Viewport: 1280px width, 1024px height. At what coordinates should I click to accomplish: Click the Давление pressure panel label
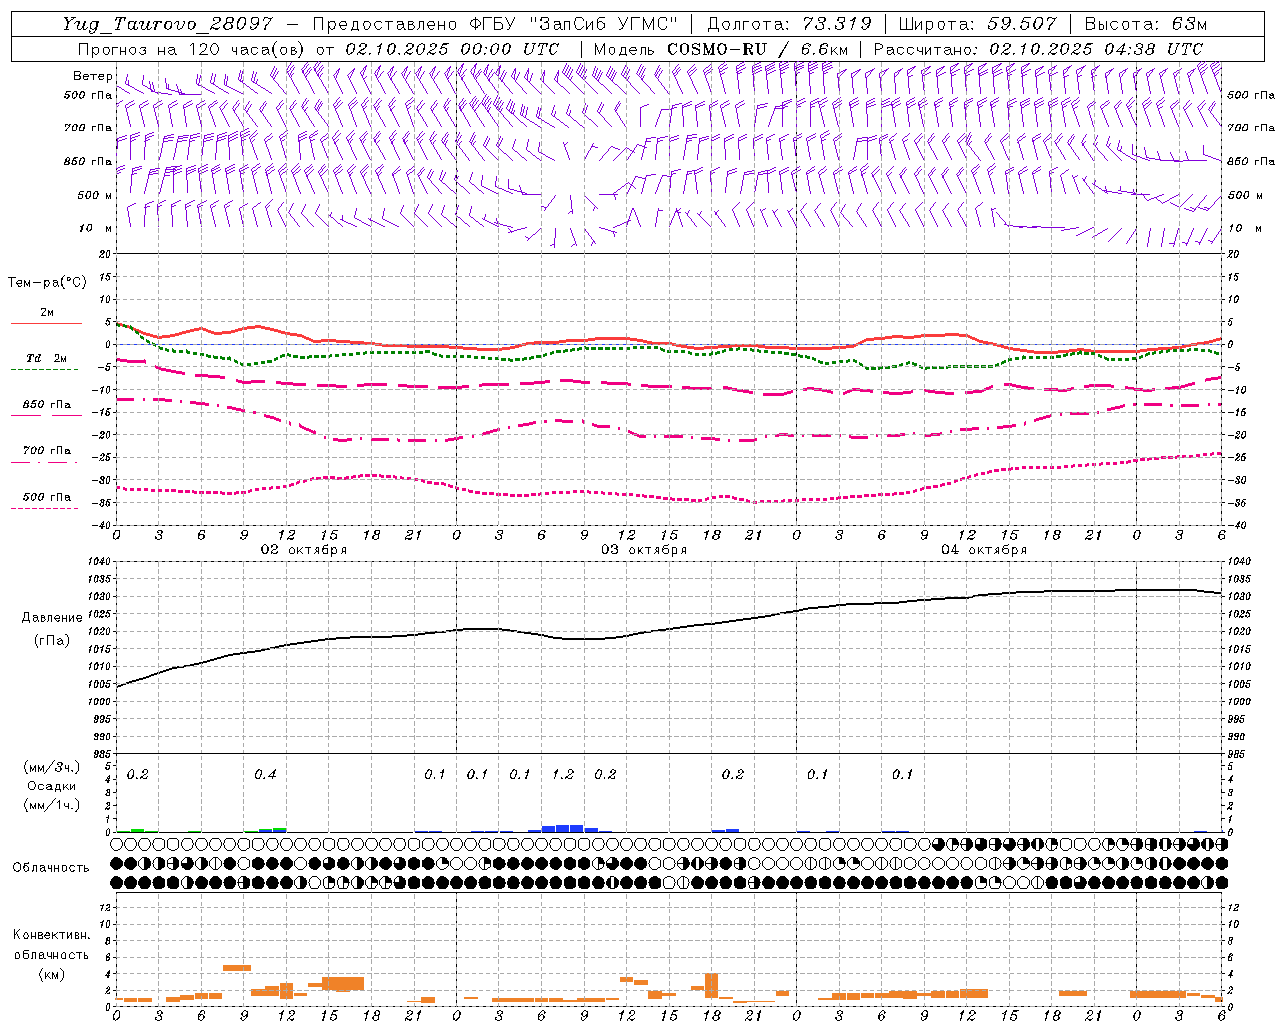pos(52,618)
